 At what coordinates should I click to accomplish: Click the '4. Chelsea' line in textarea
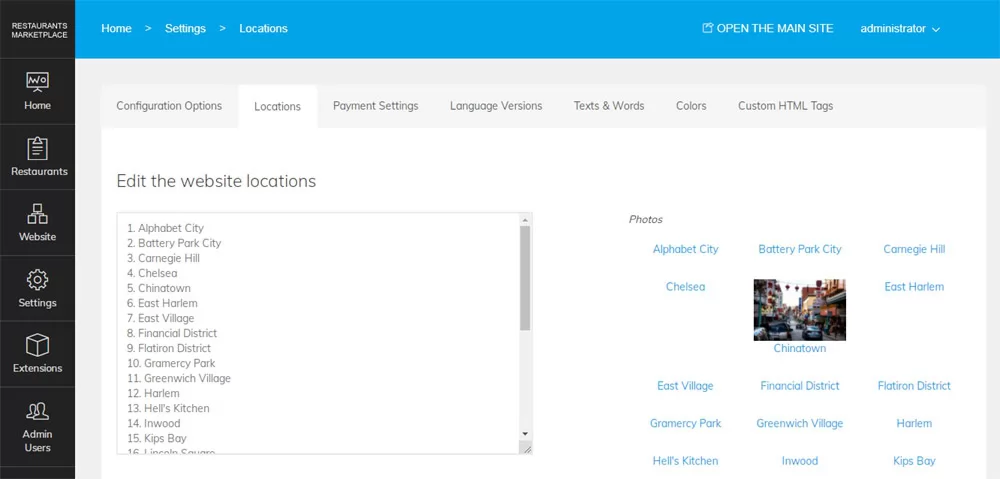click(x=152, y=273)
